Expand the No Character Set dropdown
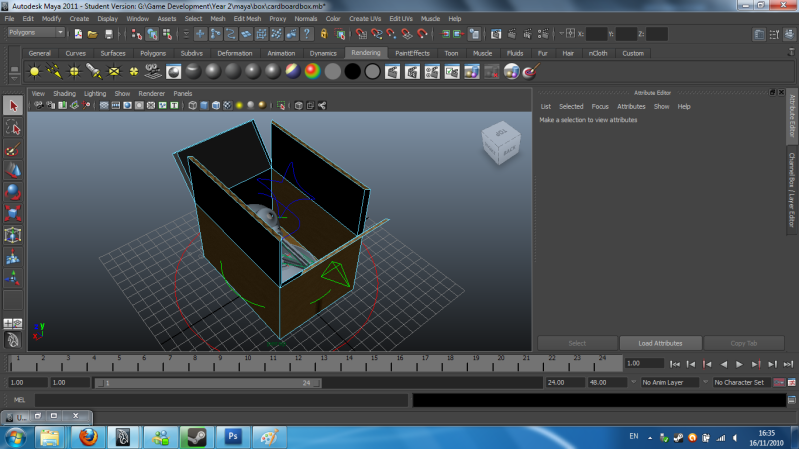This screenshot has width=799, height=449. click(741, 382)
